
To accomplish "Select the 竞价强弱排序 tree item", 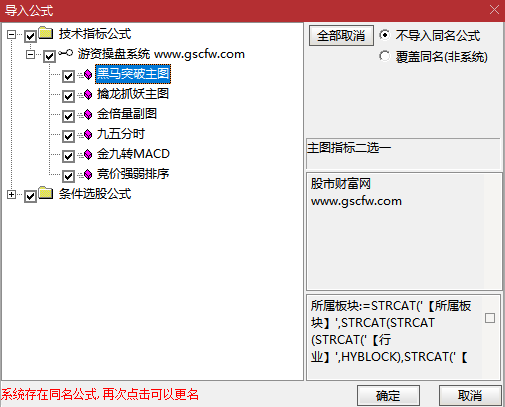I will point(133,174).
